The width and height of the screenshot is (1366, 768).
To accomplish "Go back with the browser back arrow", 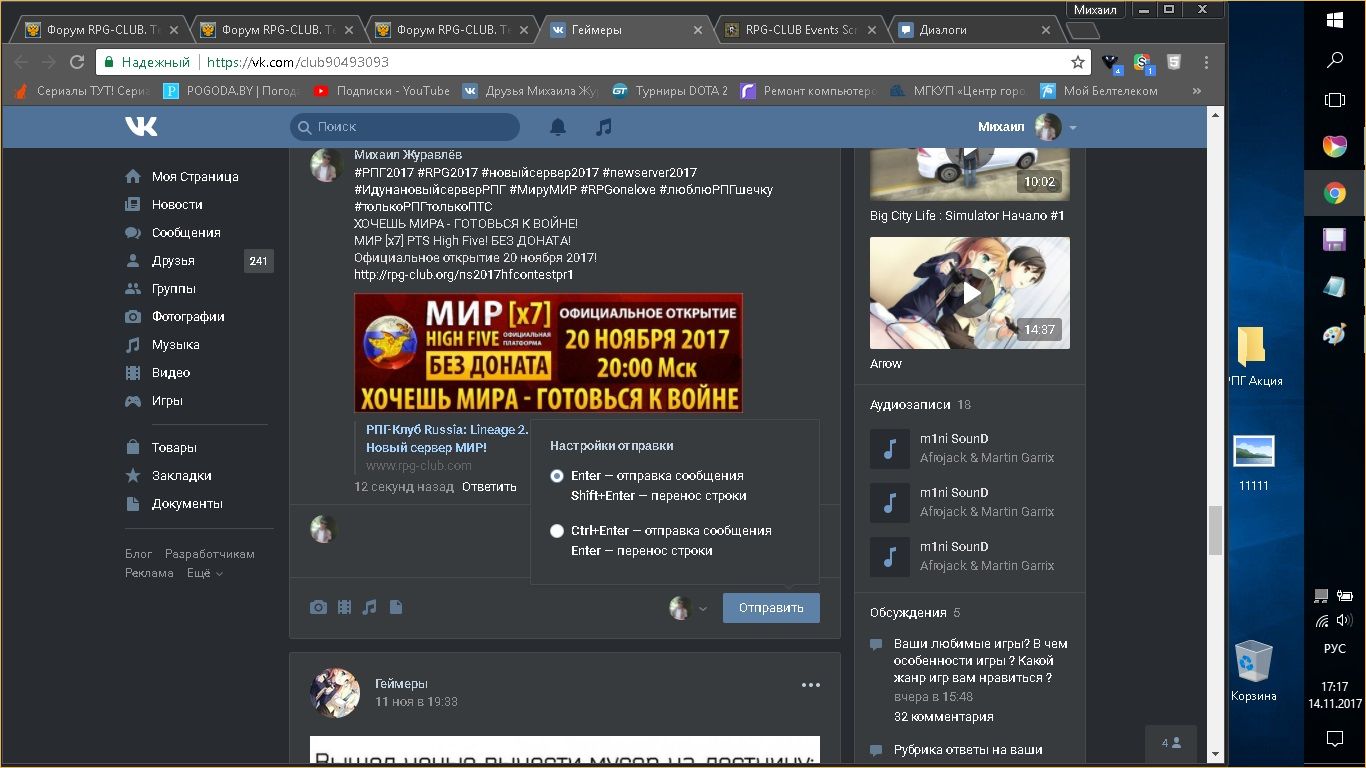I will [x=21, y=62].
